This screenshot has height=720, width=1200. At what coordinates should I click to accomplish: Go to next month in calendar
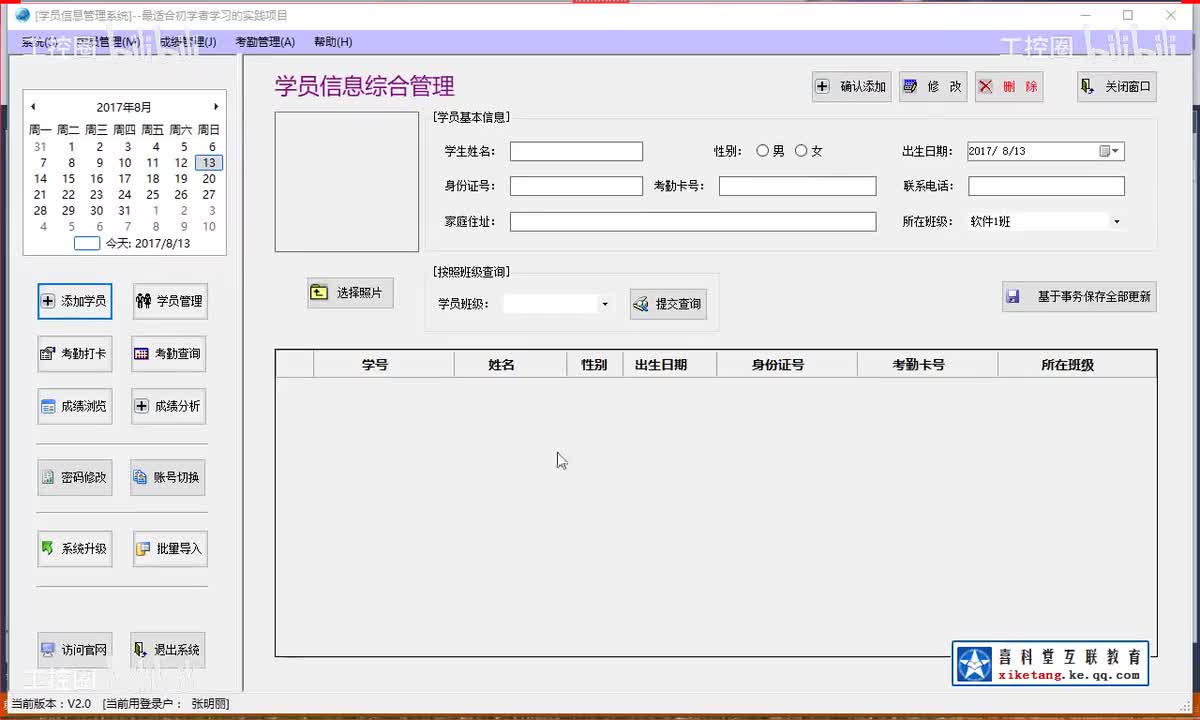click(x=216, y=107)
